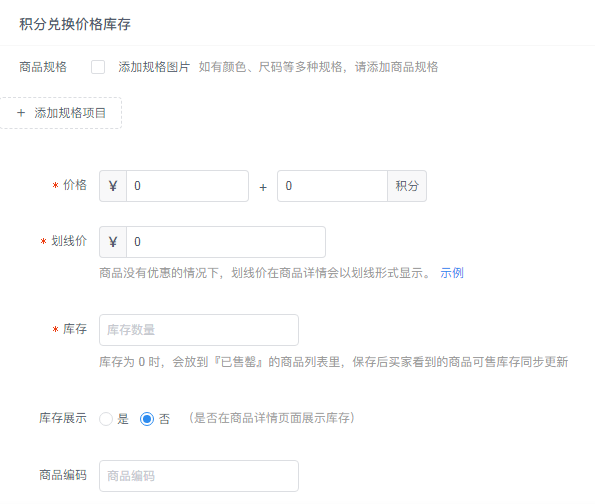Focus the 价格 yuan amount field
This screenshot has height=504, width=595.
coord(187,186)
